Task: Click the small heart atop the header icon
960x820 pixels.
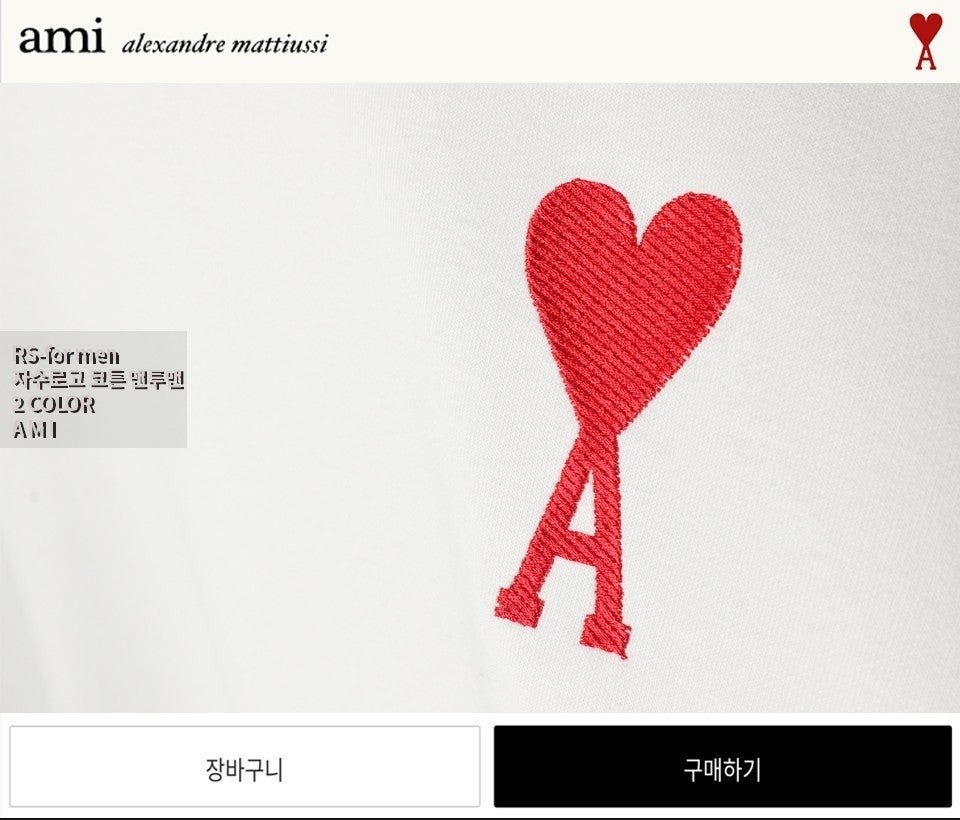Action: coord(925,28)
